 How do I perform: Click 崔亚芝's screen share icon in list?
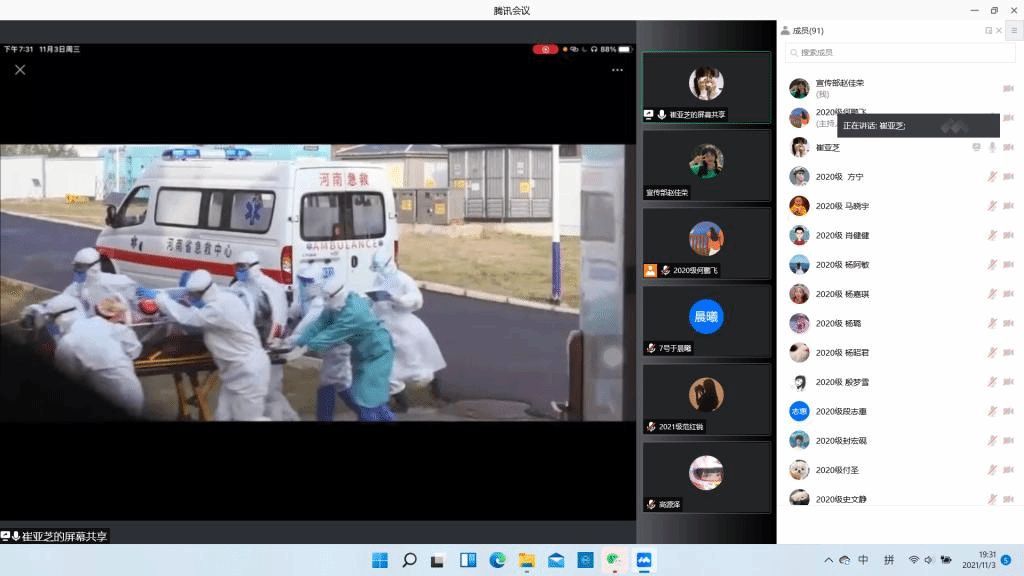coord(976,147)
